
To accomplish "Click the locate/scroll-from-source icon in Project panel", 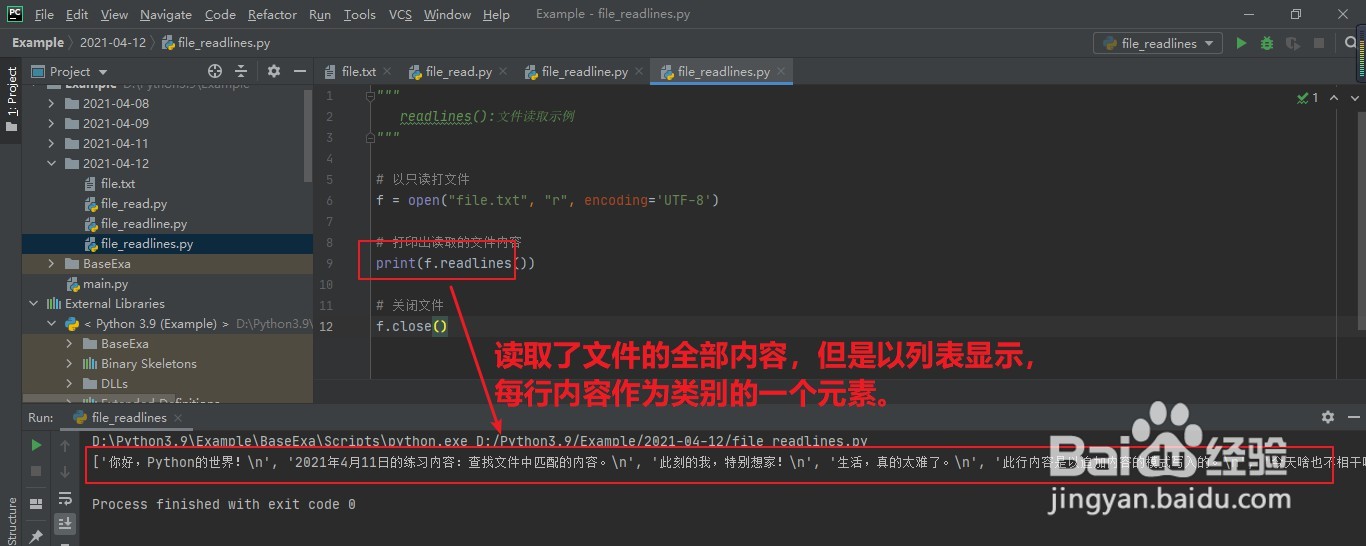I will 214,71.
